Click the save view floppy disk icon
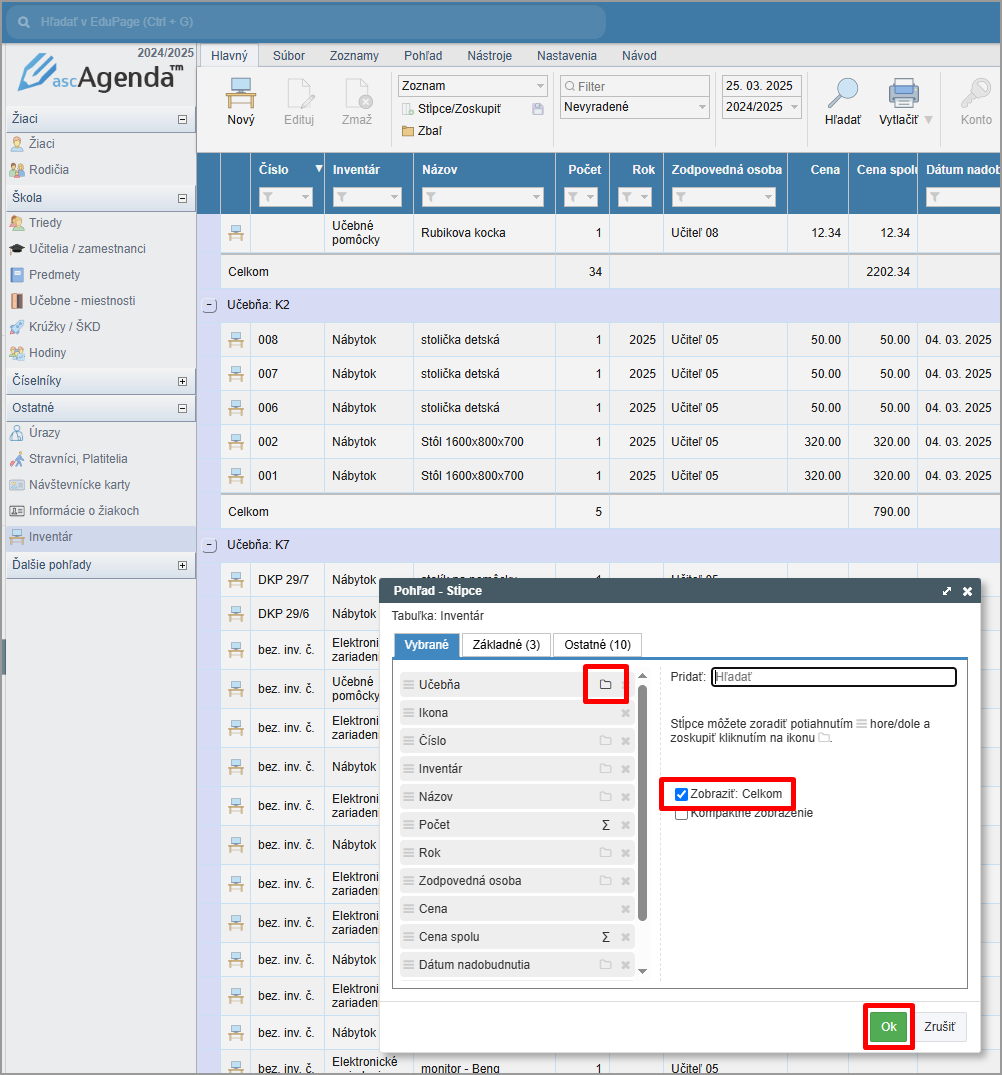The image size is (1002, 1075). [x=538, y=108]
